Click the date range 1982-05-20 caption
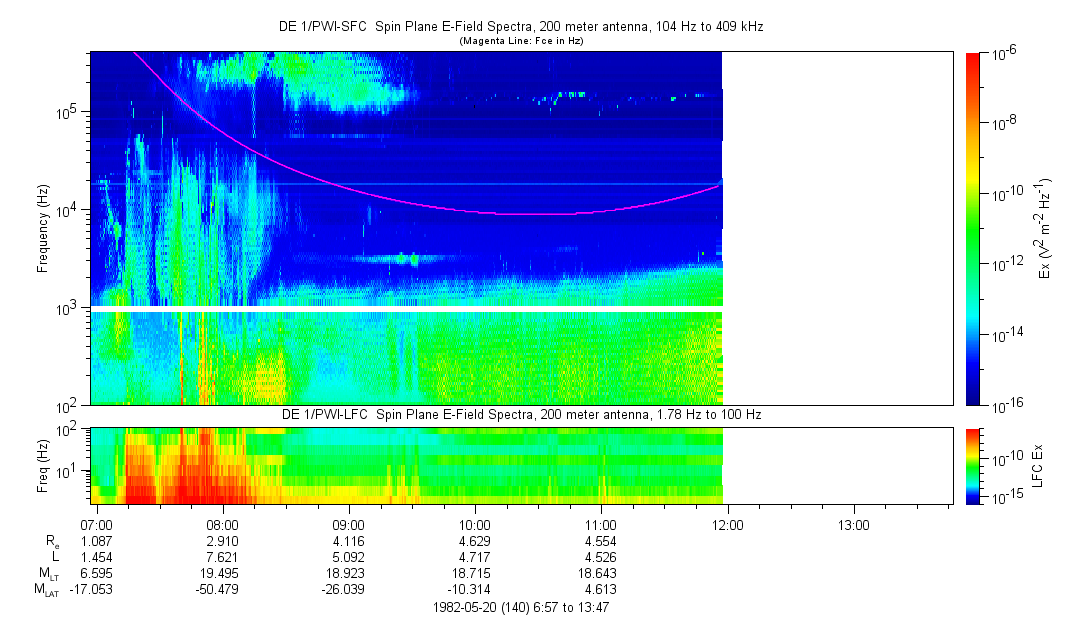 (x=520, y=607)
